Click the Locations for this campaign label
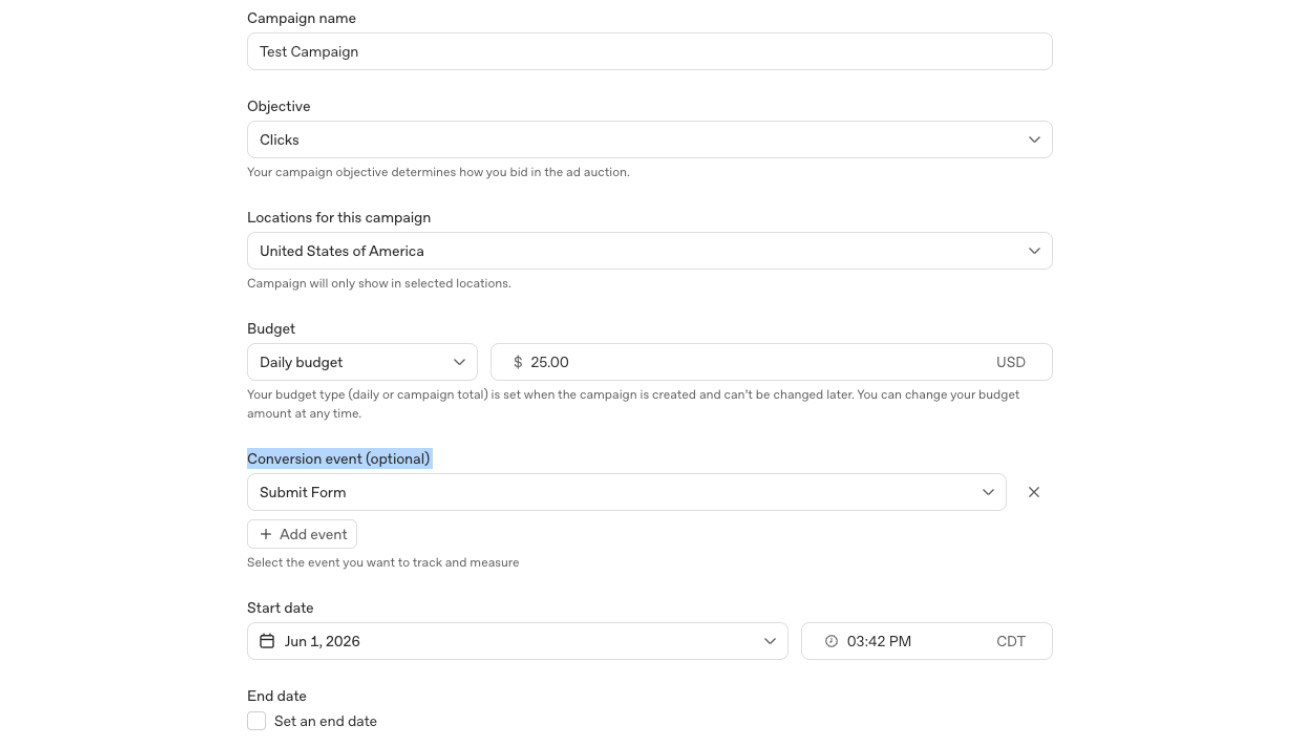The height and width of the screenshot is (740, 1300). click(x=339, y=217)
